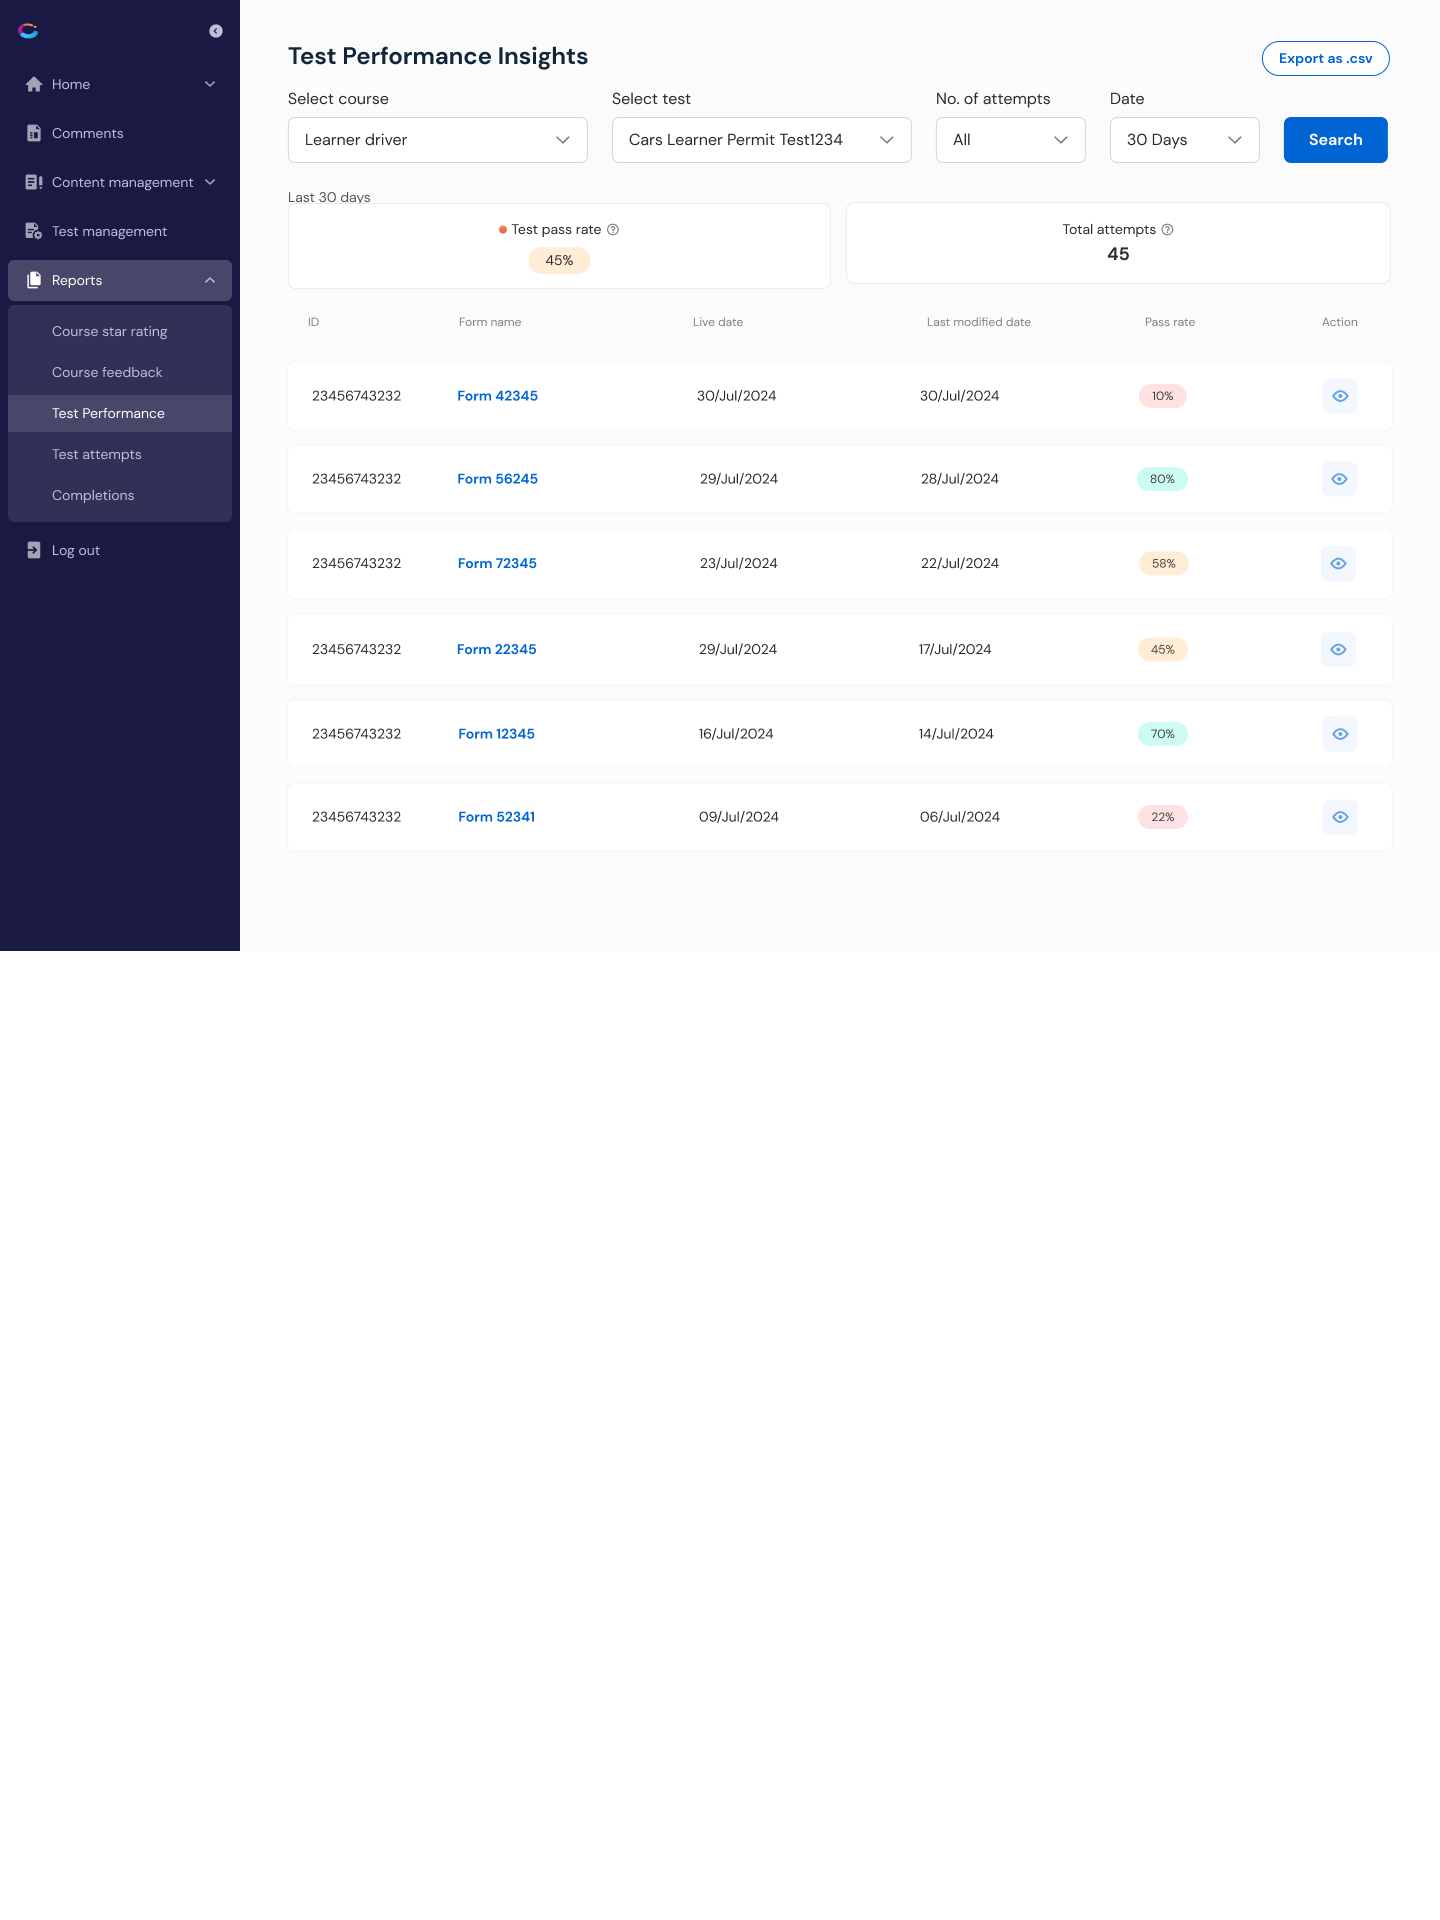Click eye icon for Form 52341 row
The height and width of the screenshot is (1920, 1440).
point(1340,817)
